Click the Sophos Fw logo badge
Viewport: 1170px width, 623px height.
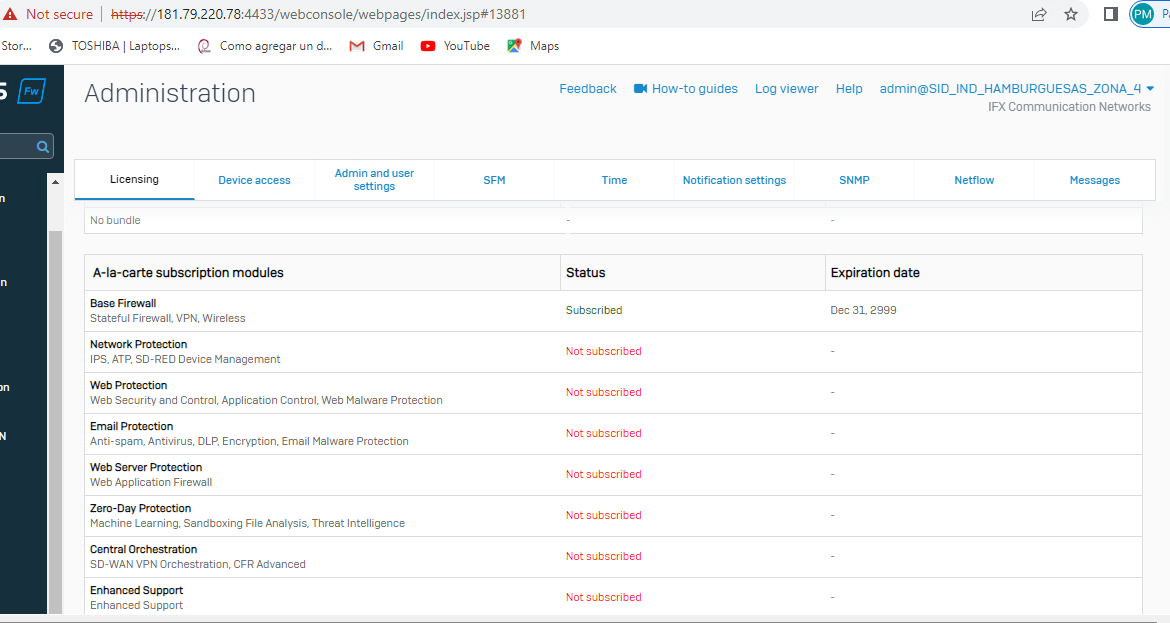click(x=32, y=92)
